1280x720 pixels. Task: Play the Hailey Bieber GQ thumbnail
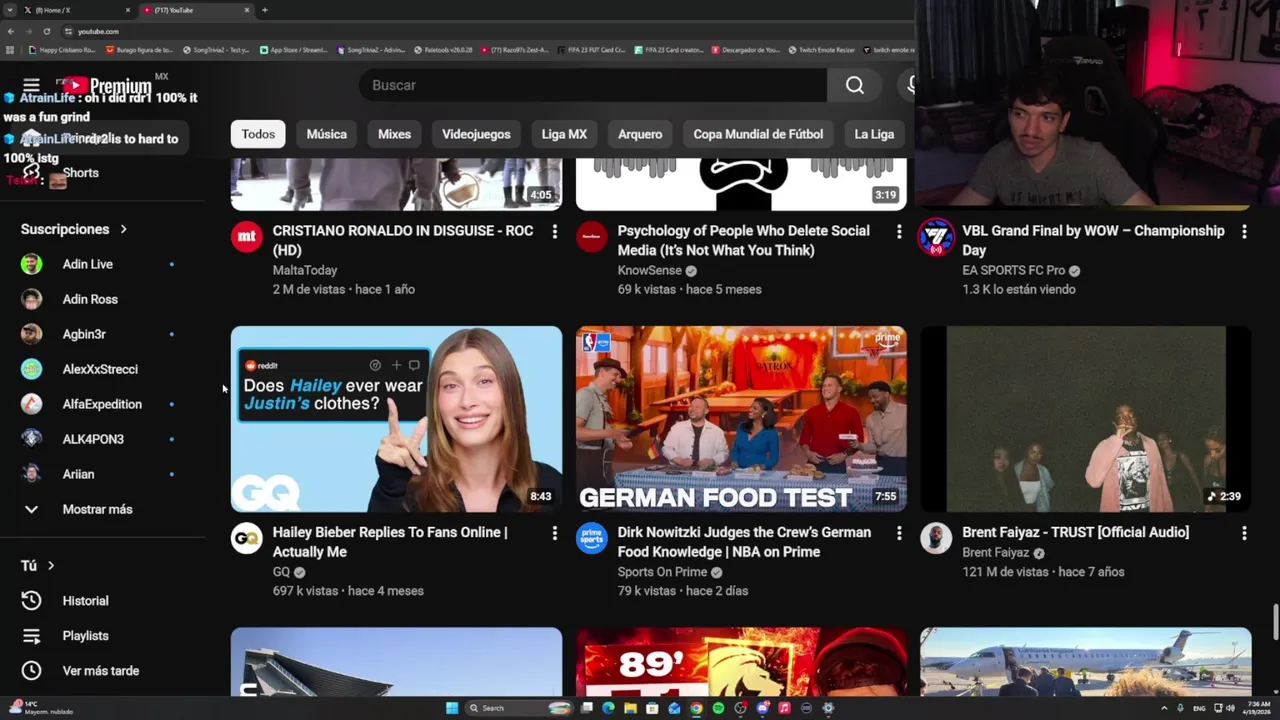click(x=396, y=419)
